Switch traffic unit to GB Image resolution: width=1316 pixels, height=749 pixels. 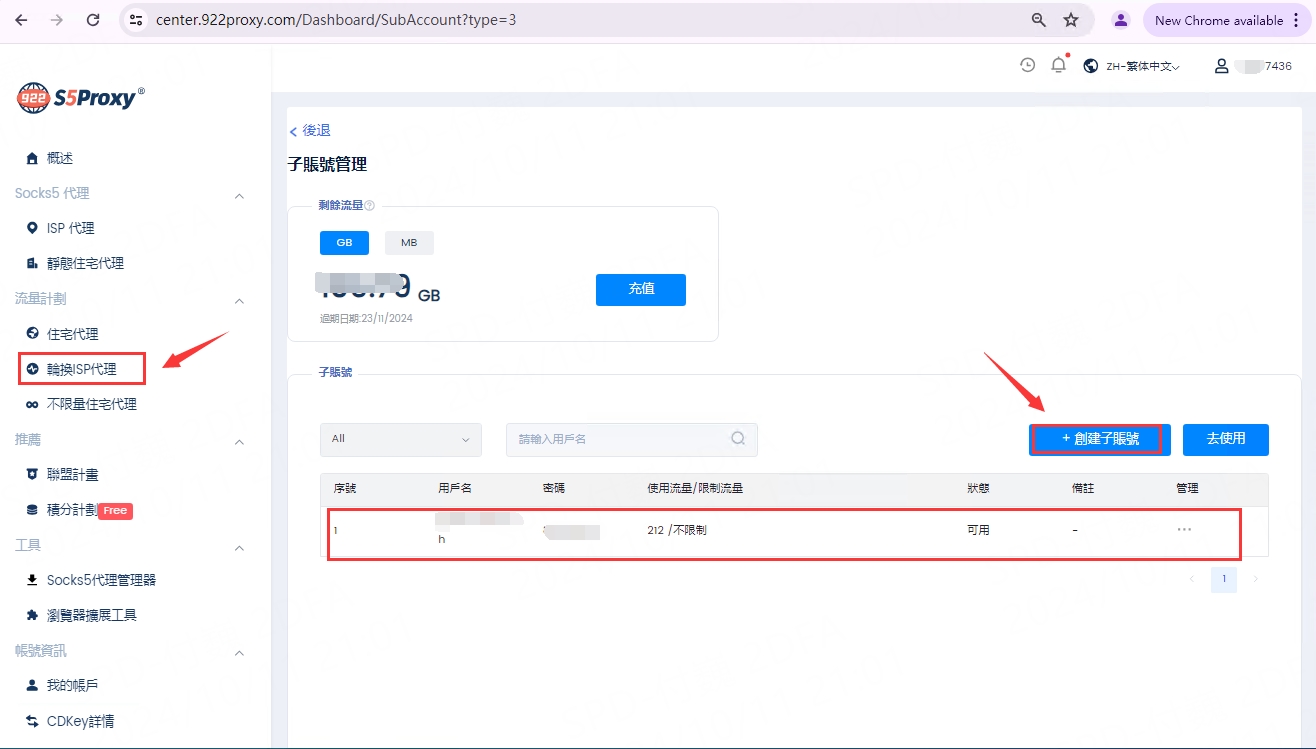344,243
